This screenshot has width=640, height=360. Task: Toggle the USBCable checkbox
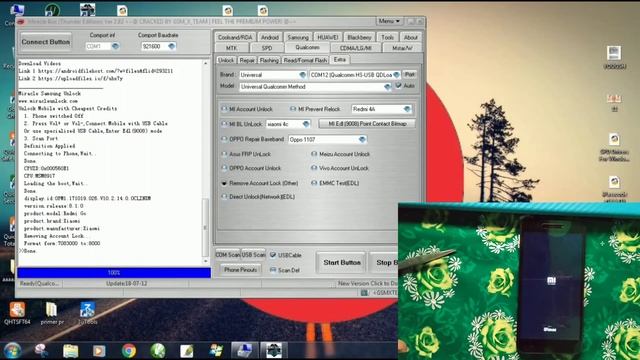273,255
